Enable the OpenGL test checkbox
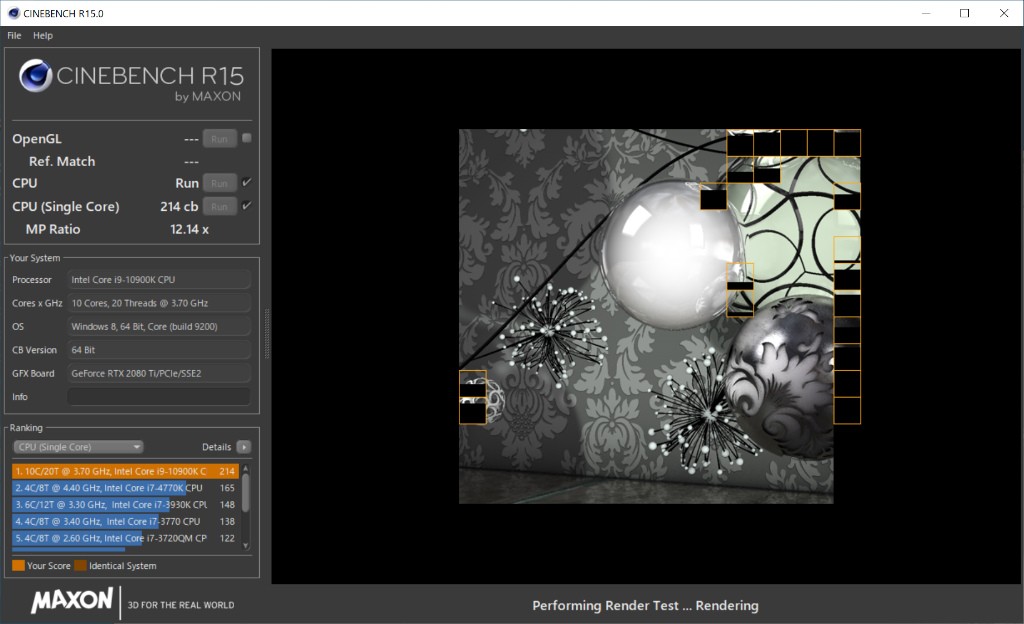 247,138
